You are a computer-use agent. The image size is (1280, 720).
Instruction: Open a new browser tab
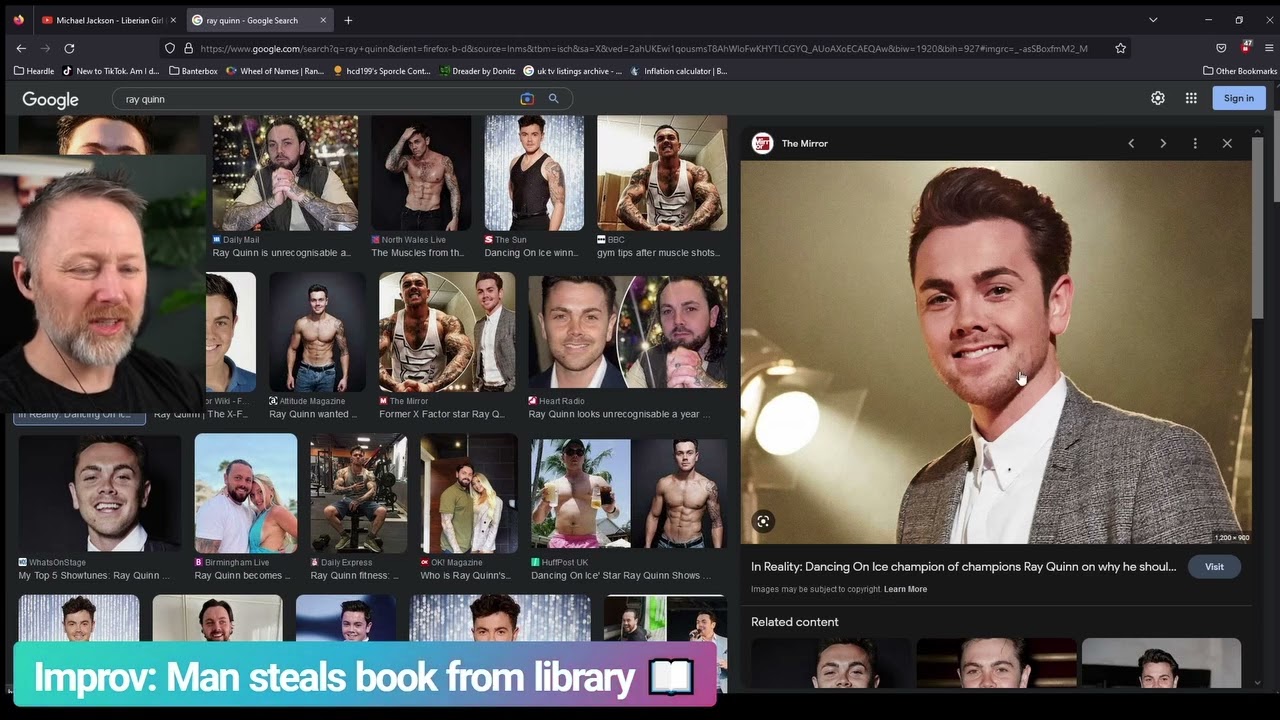[x=348, y=20]
